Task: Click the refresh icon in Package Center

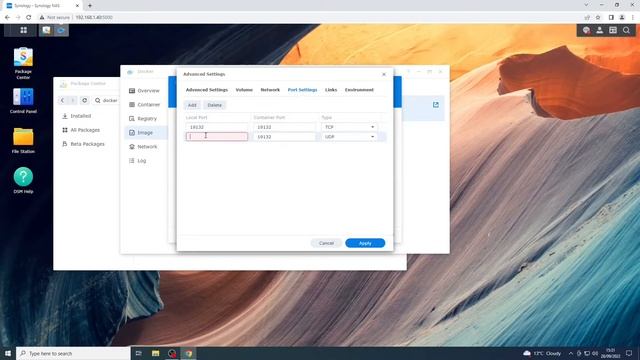Action: point(84,100)
